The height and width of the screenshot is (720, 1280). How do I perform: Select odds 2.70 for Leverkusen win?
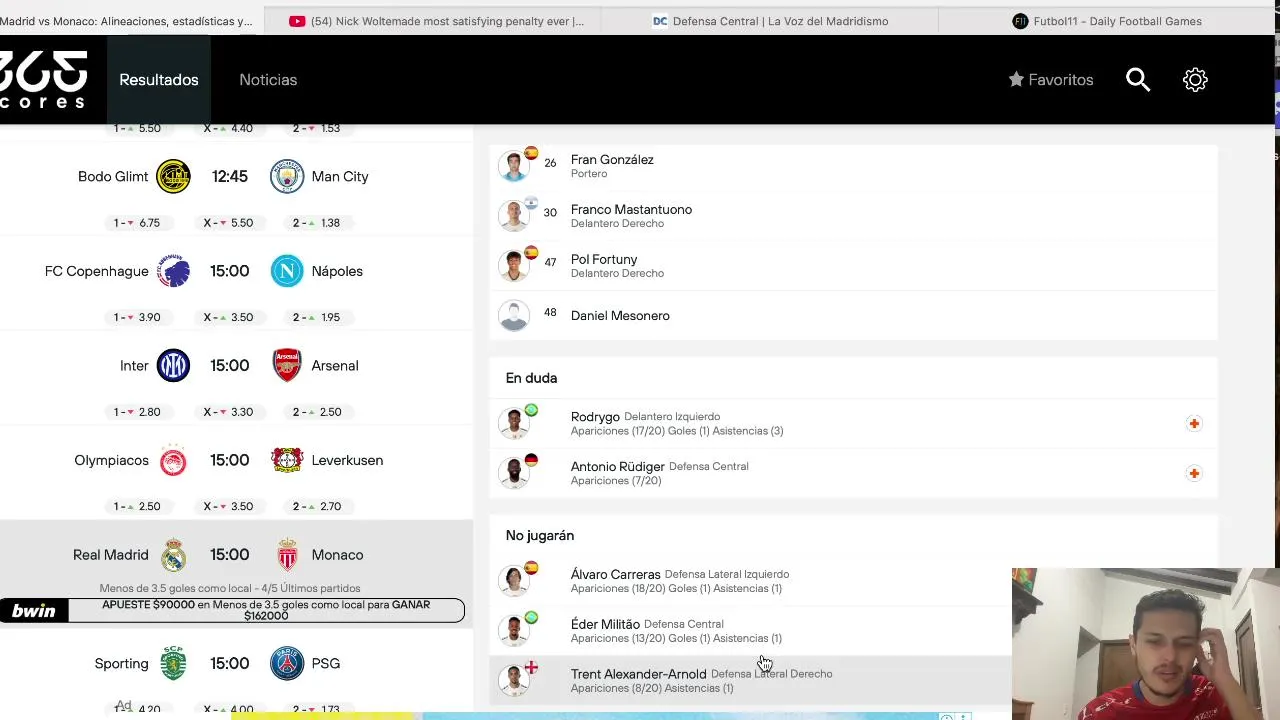point(317,506)
